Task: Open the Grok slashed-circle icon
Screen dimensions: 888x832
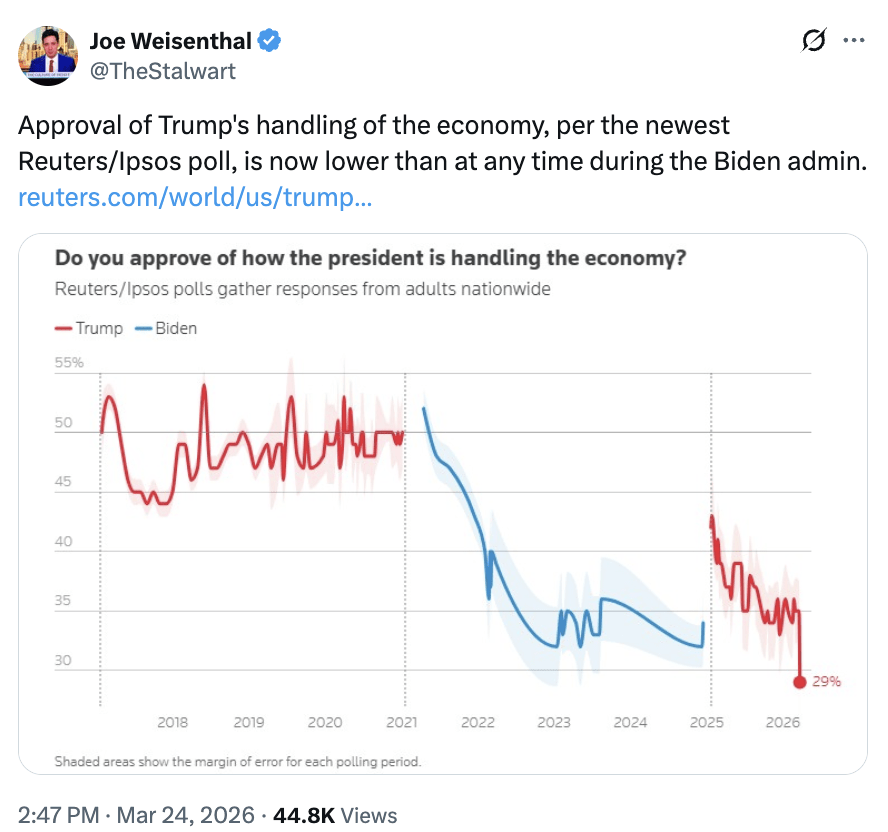Action: point(814,41)
